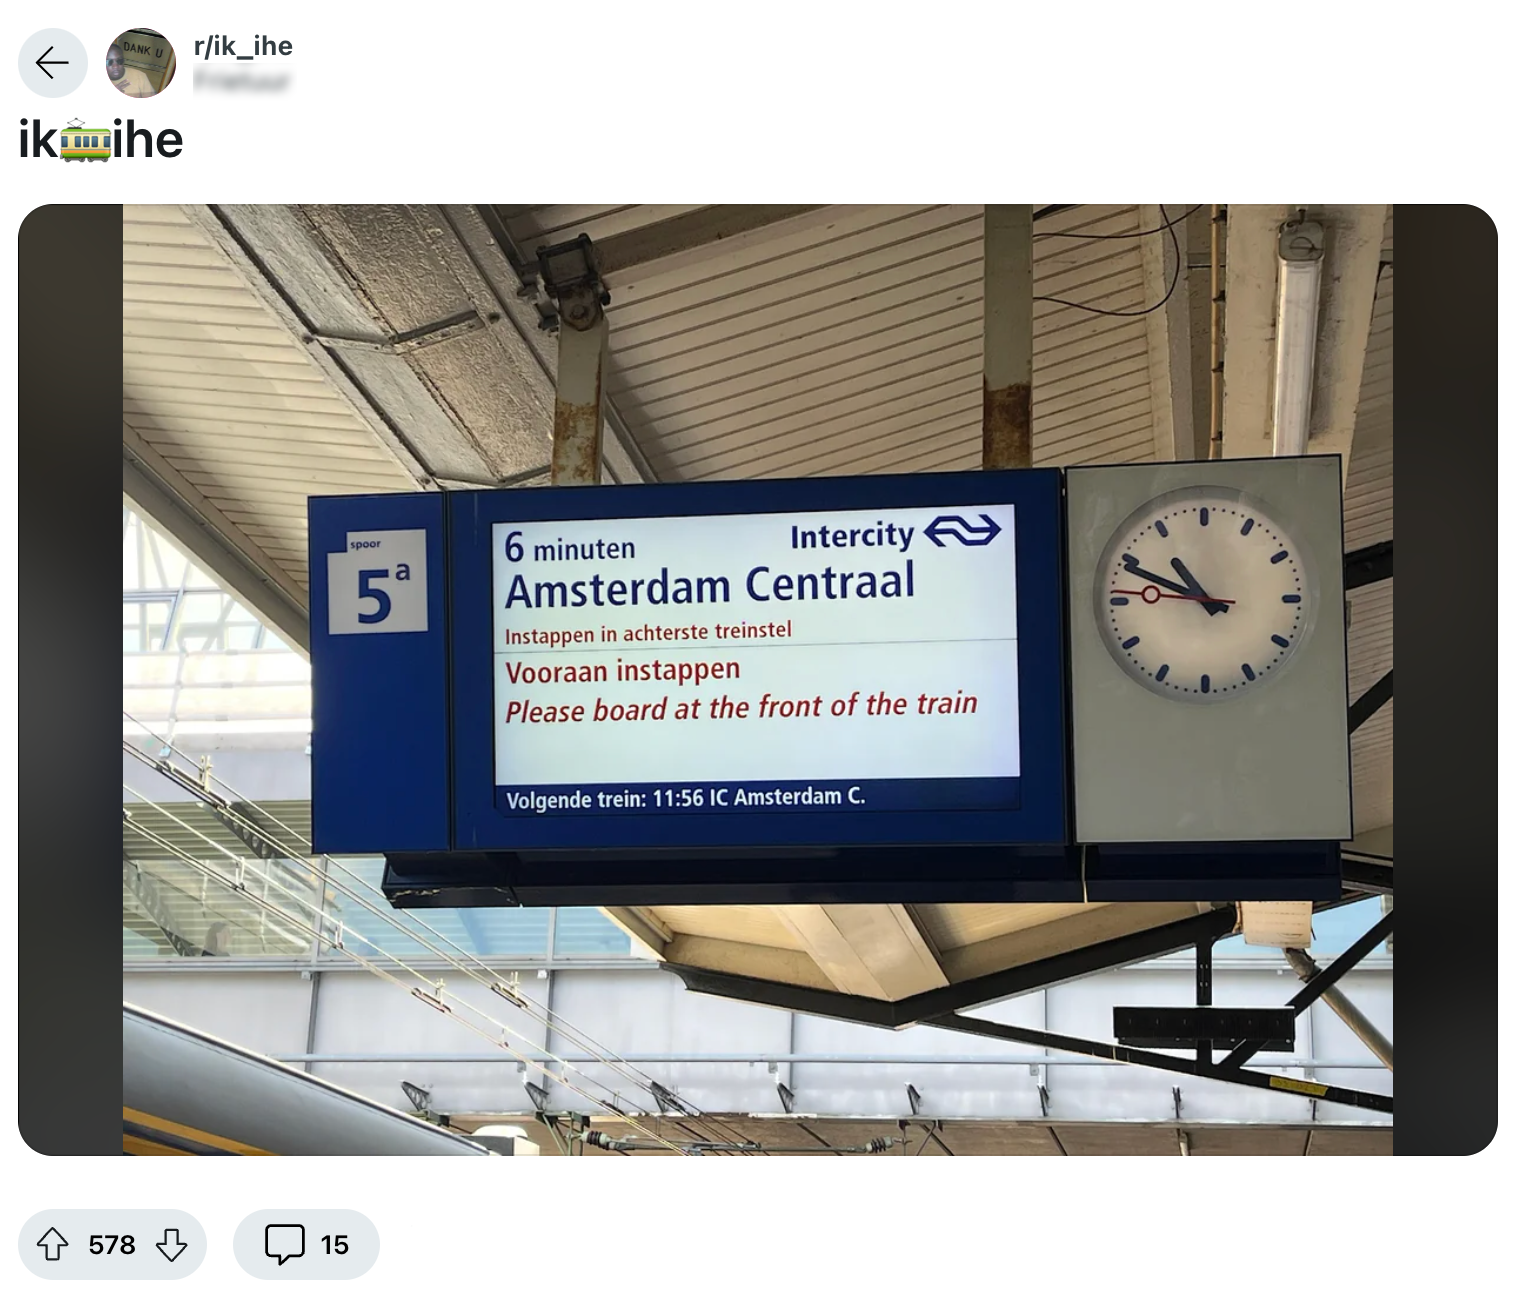Open the r/ik_ihe community avatar
1516x1302 pixels.
(141, 63)
